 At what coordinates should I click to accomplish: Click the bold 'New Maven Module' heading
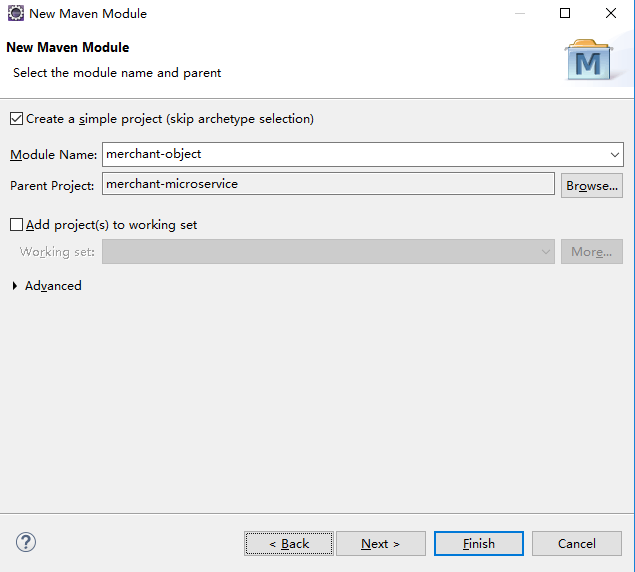68,47
